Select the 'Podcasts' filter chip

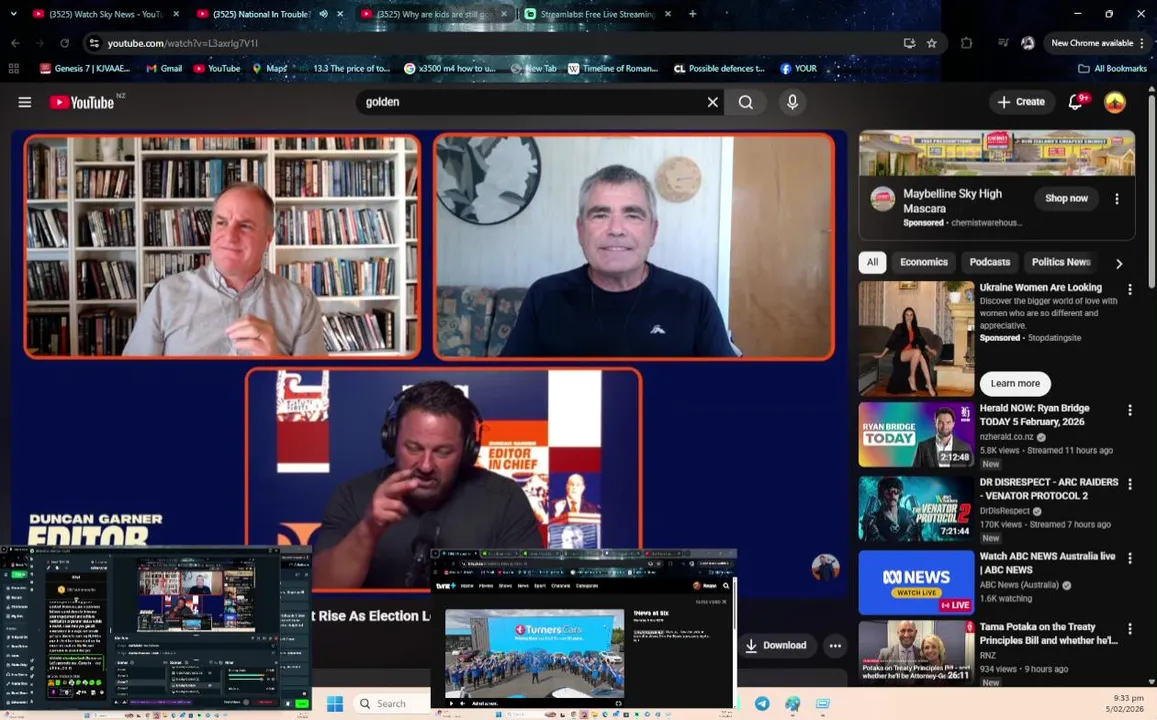pyautogui.click(x=990, y=263)
